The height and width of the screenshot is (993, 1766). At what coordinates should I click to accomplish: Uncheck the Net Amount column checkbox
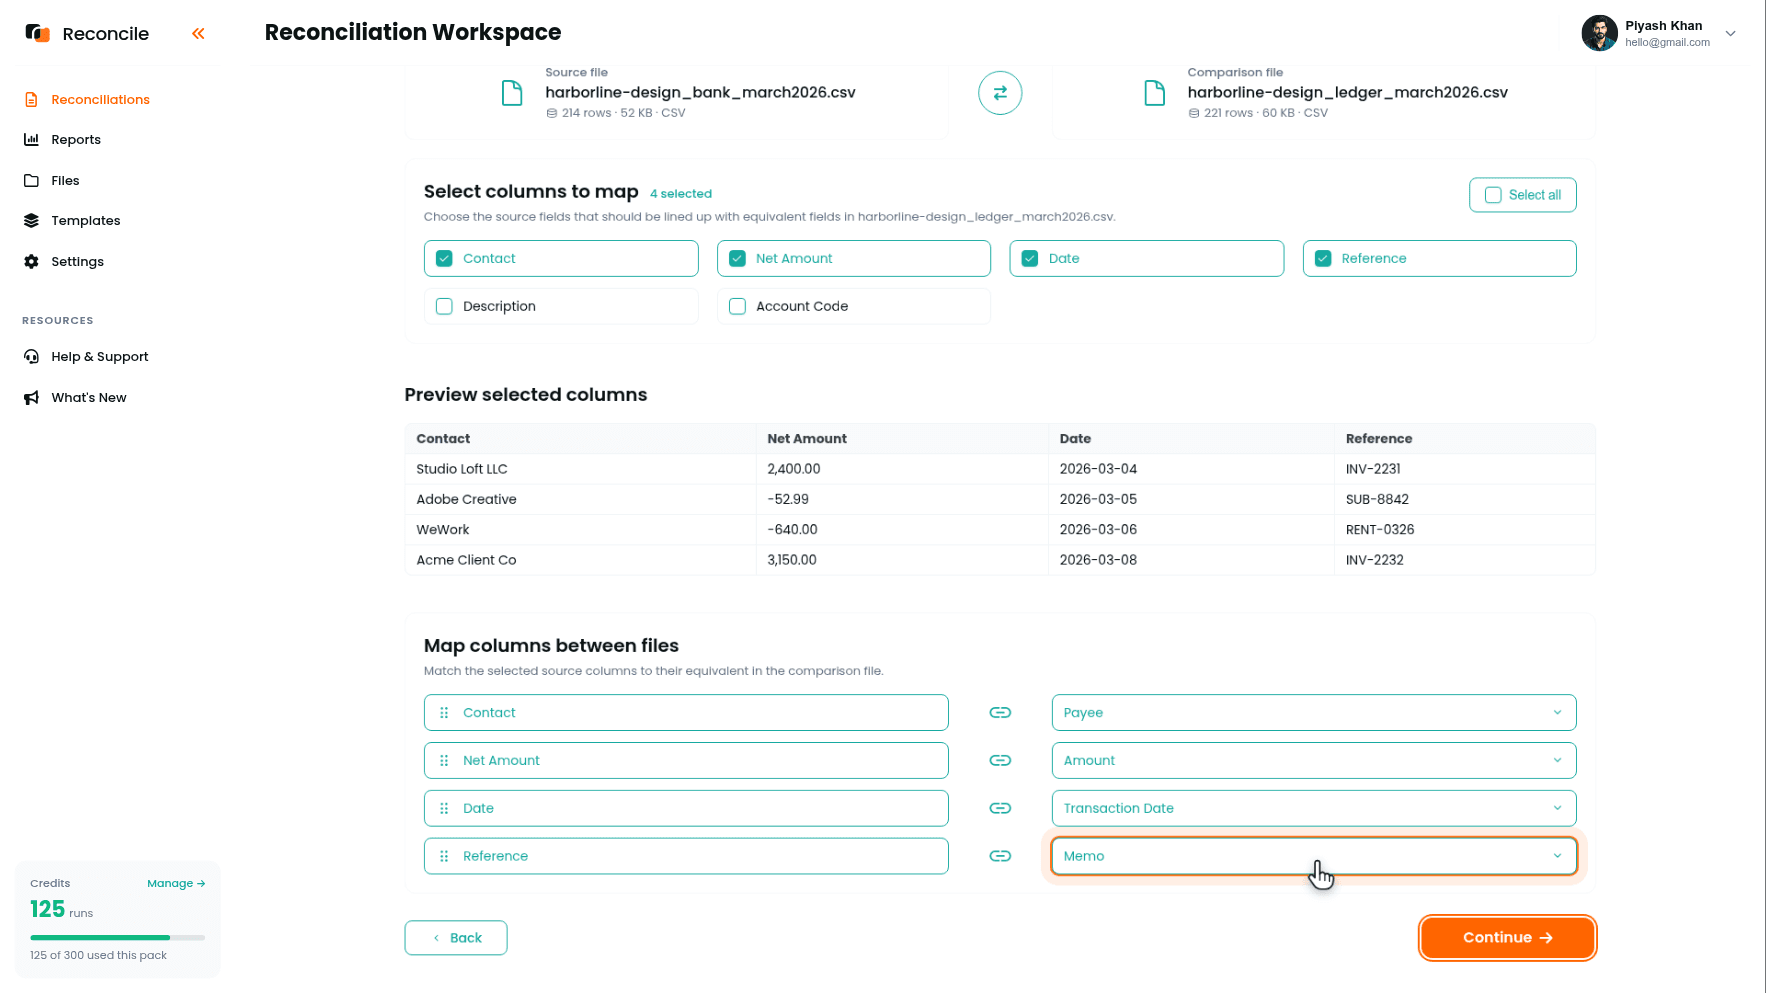tap(737, 258)
